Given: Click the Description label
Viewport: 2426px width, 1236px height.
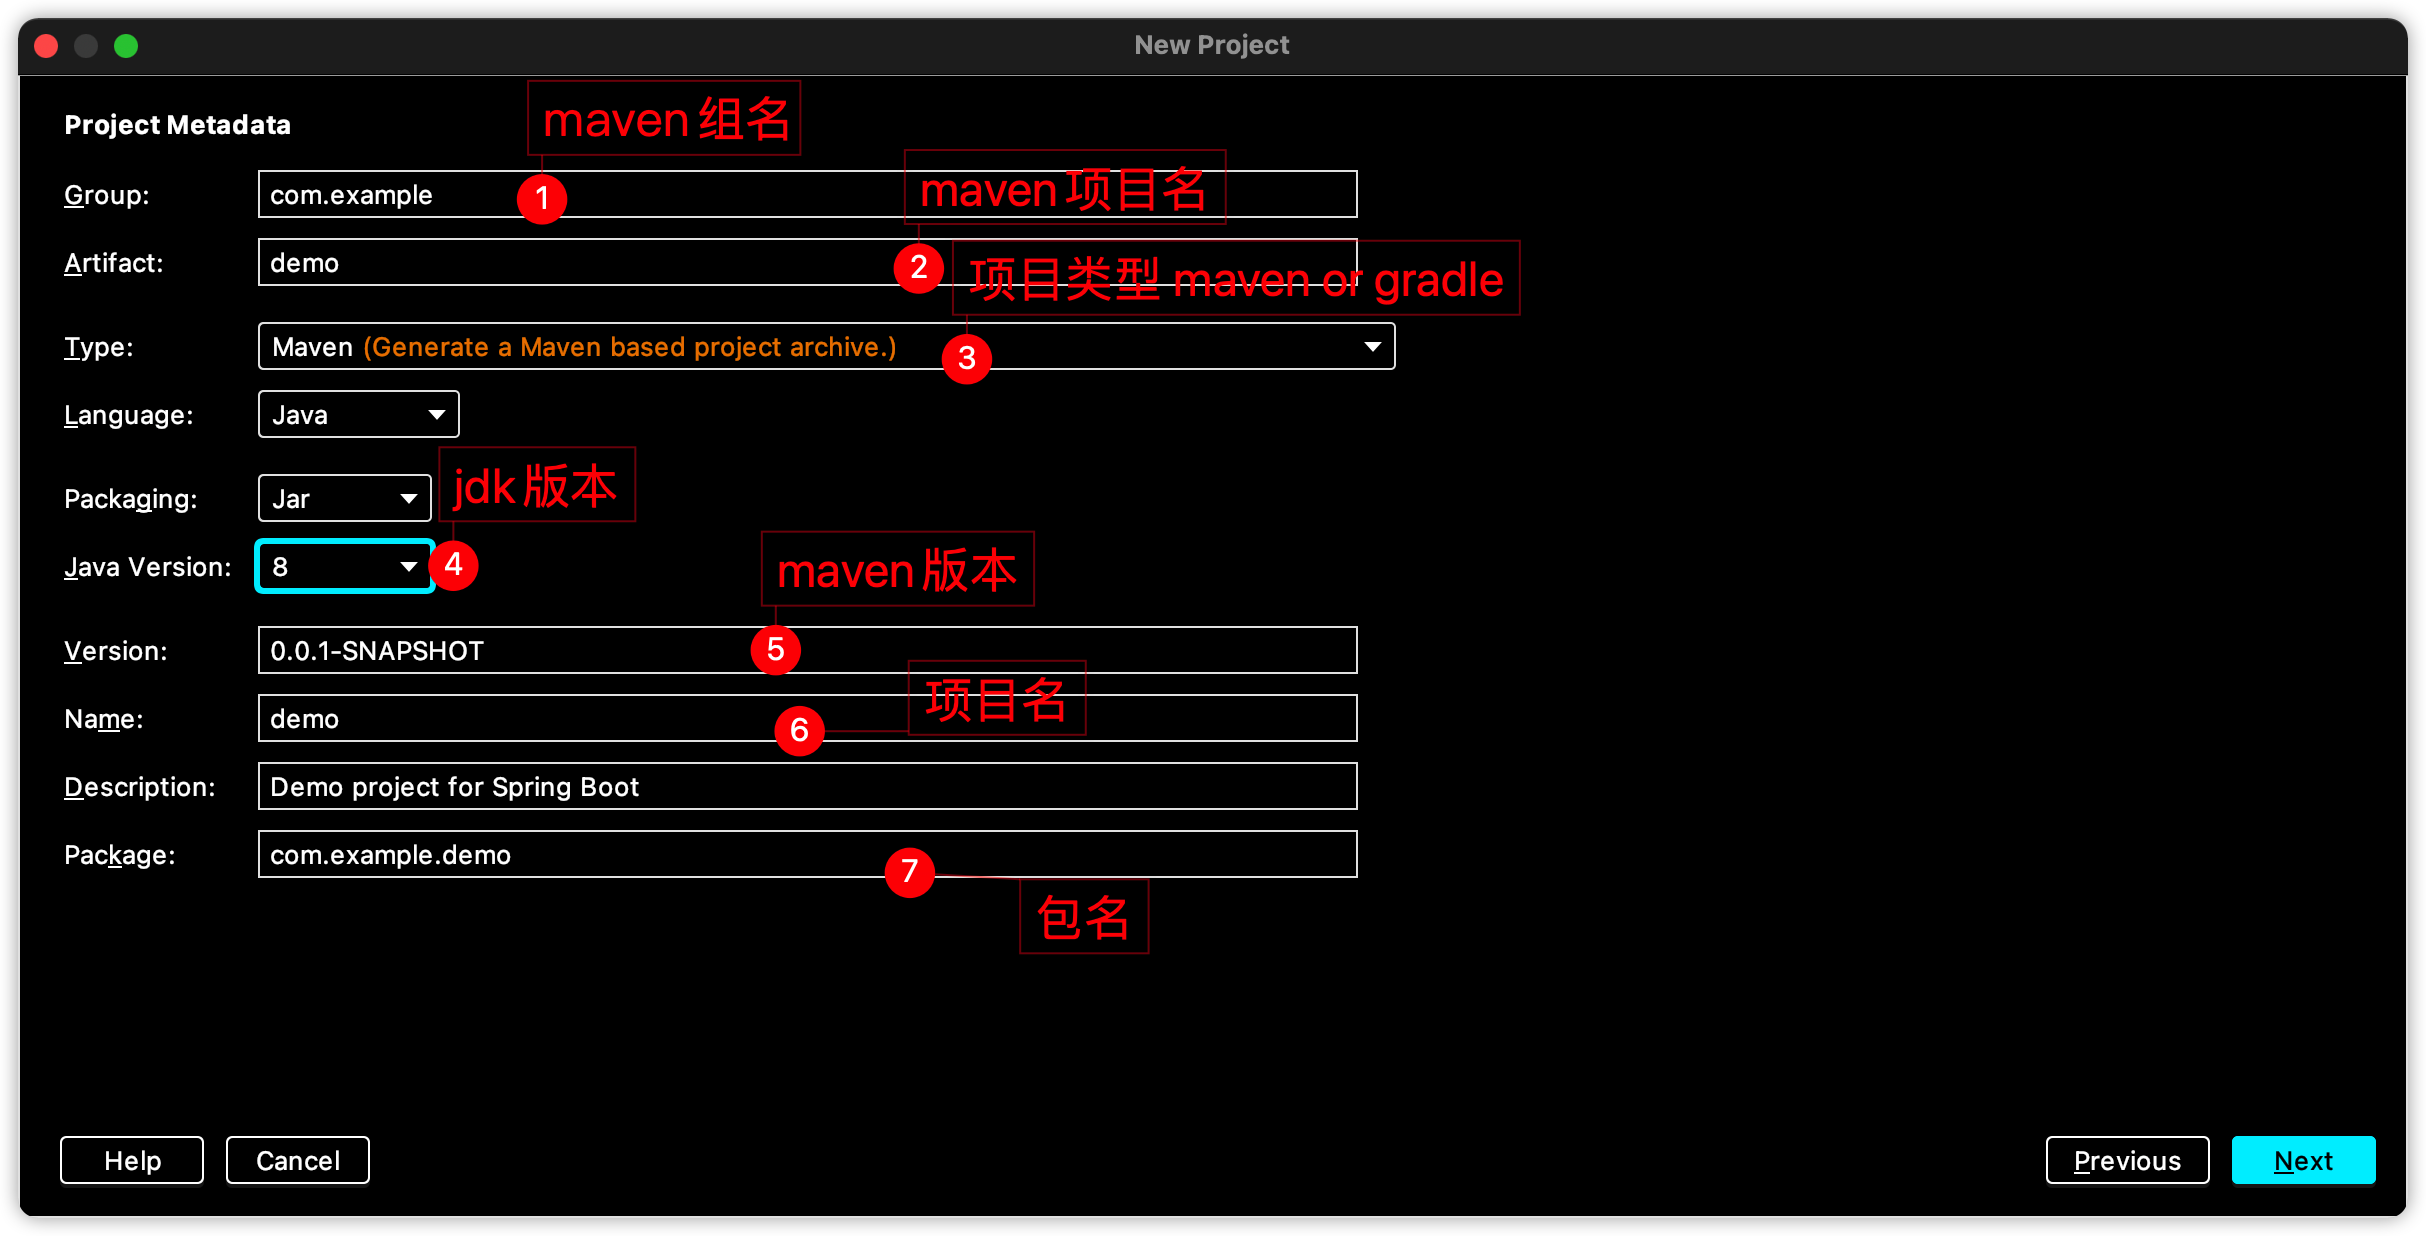Looking at the screenshot, I should (x=139, y=787).
